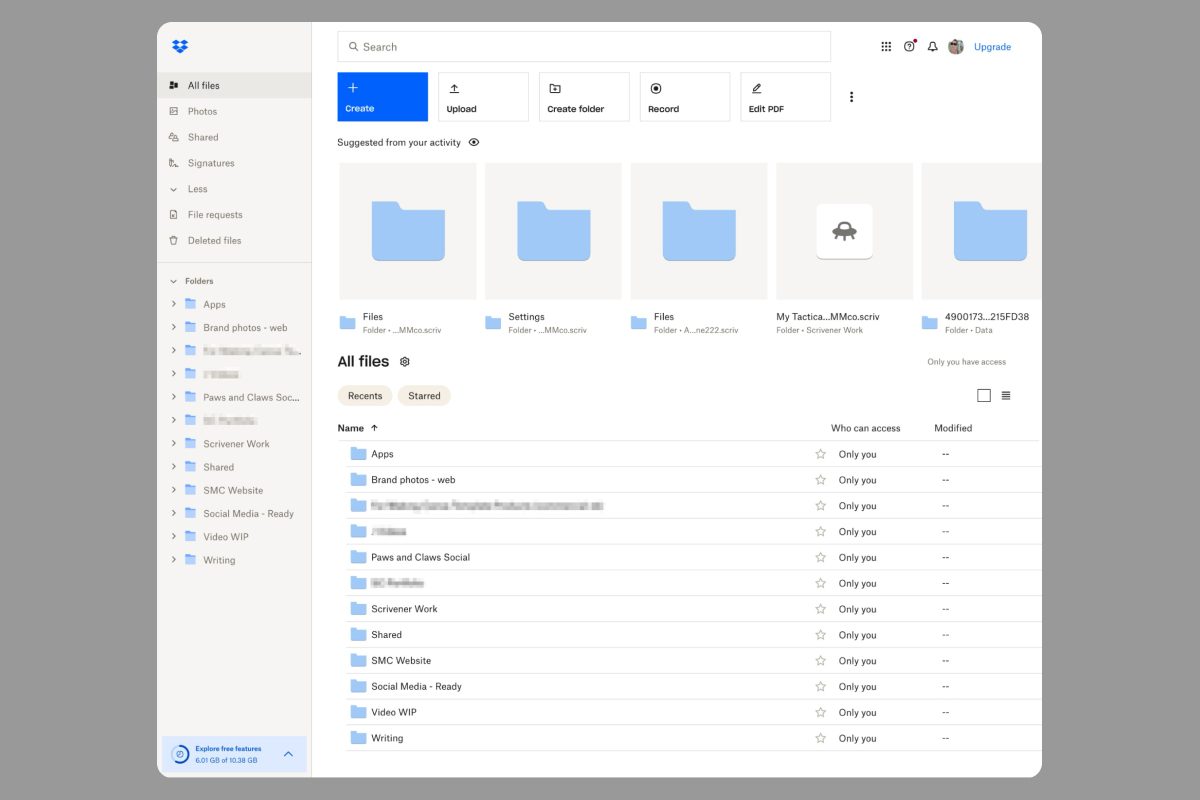
Task: Star the Writing folder
Action: pos(820,738)
